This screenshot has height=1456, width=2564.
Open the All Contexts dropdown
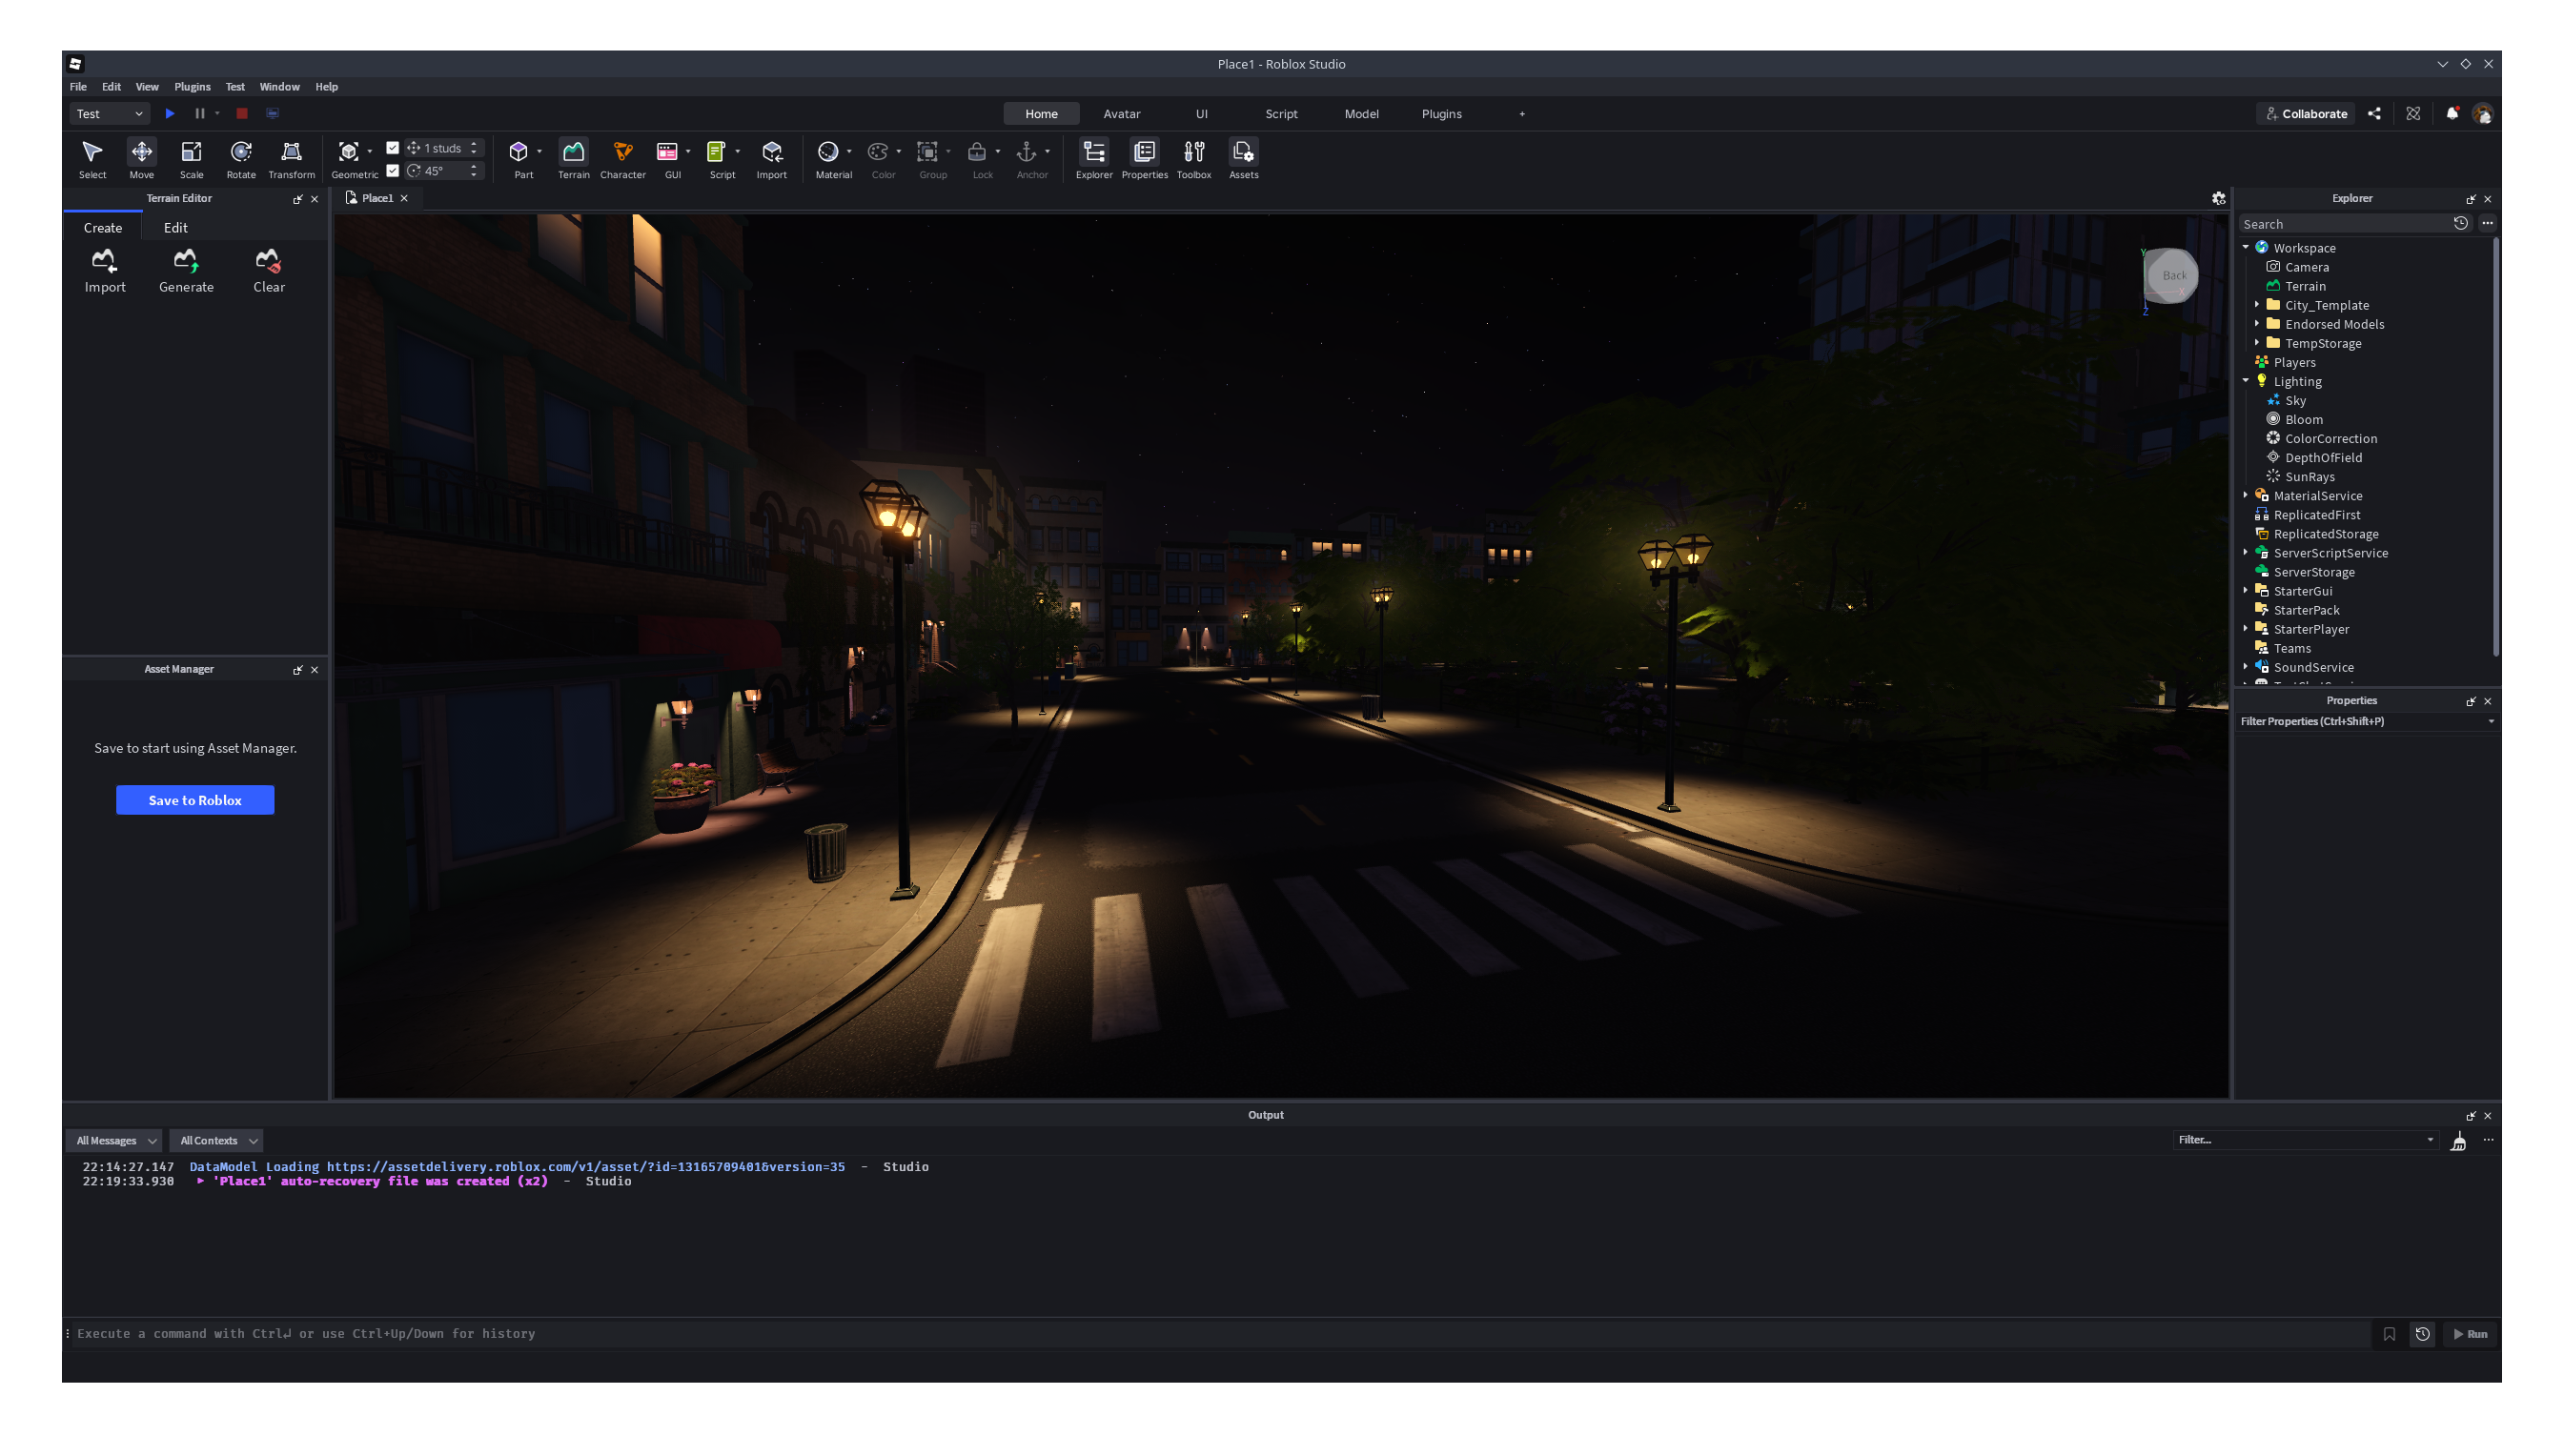[x=217, y=1141]
